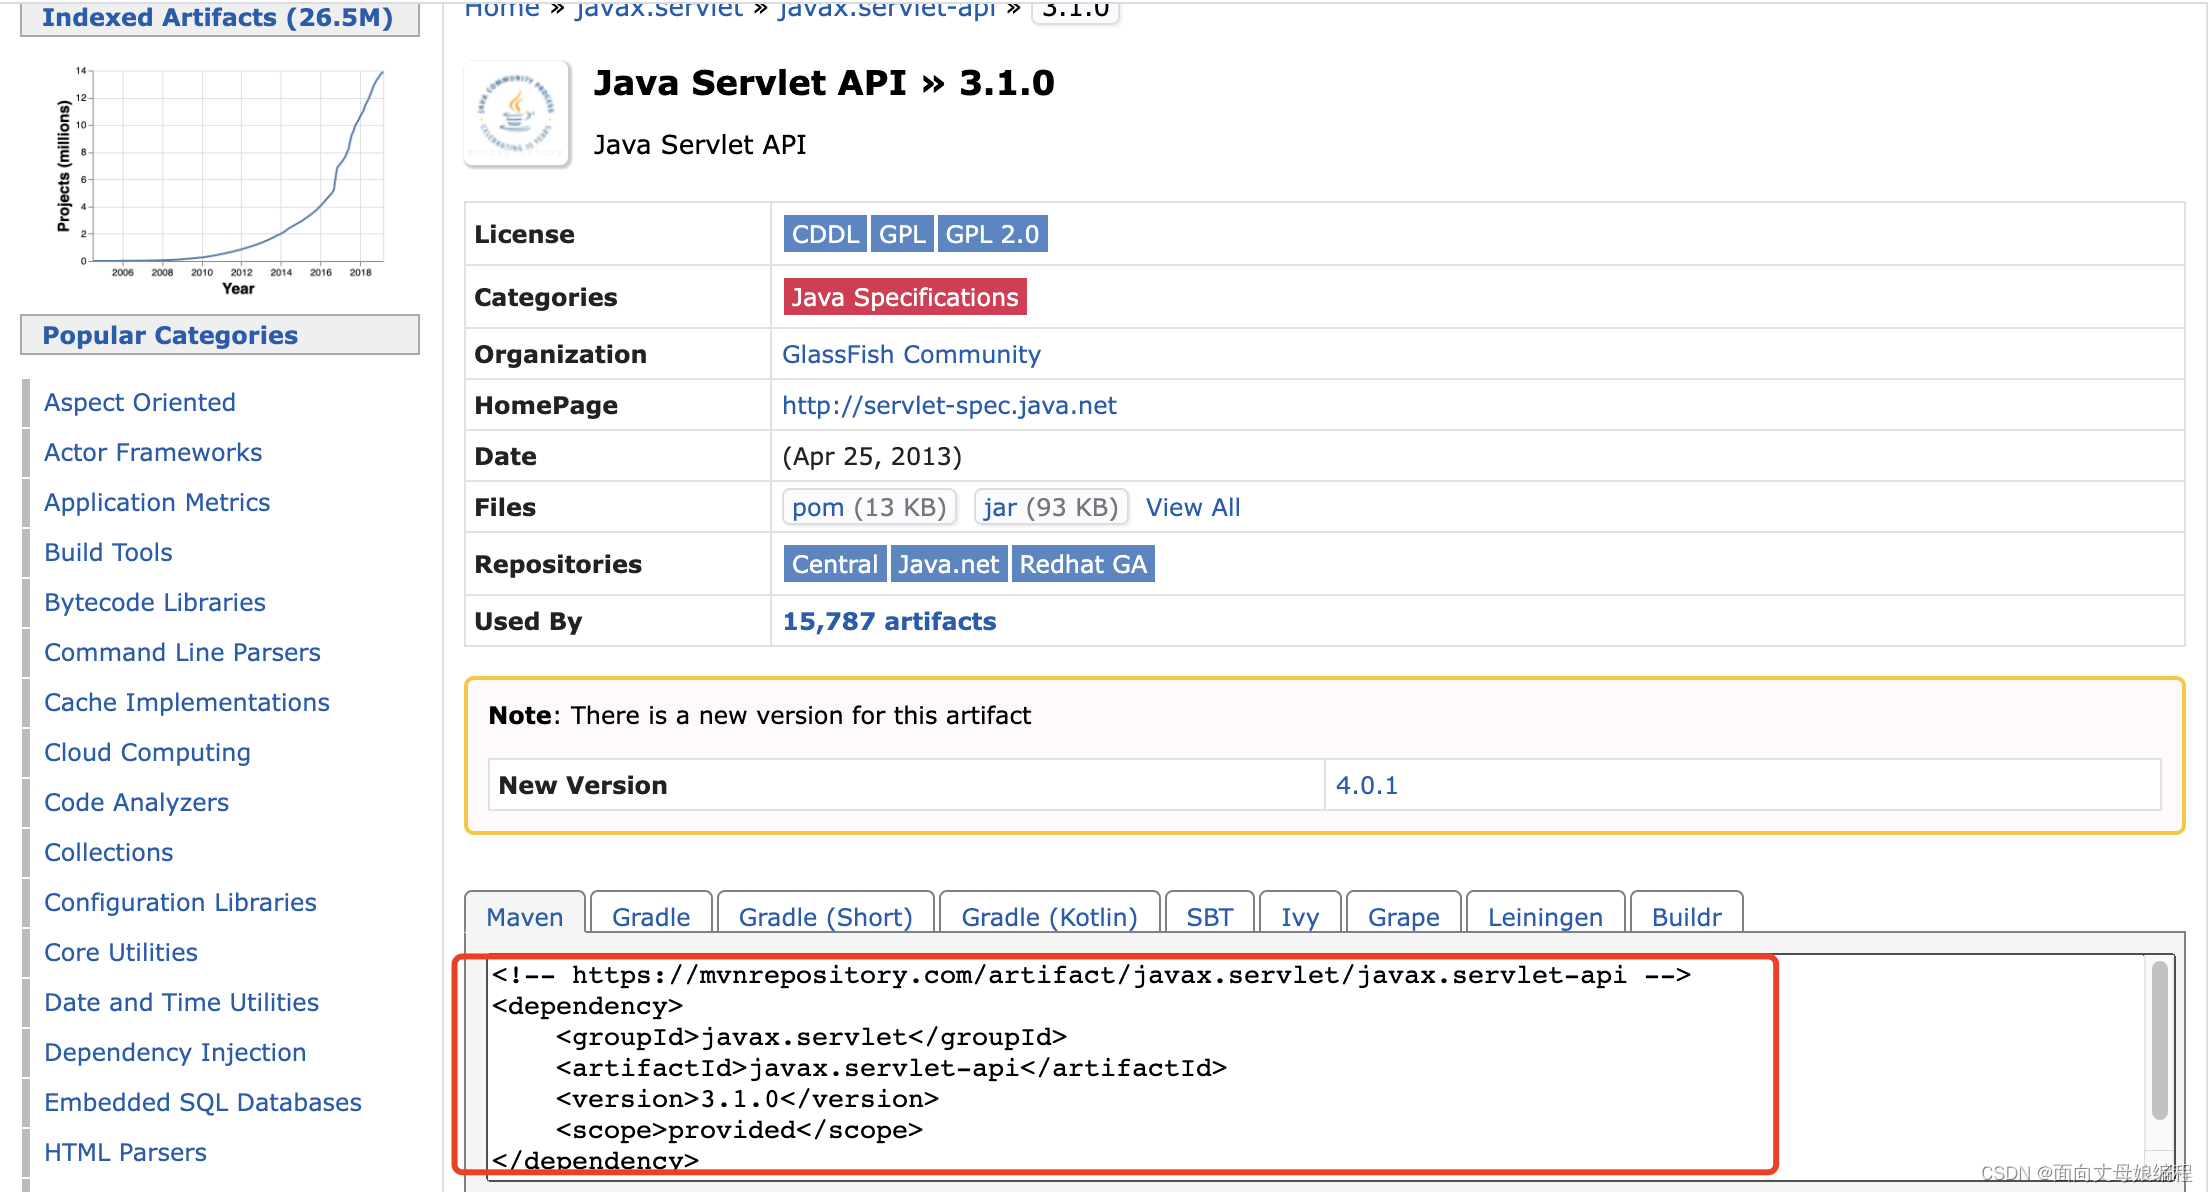2208x1192 pixels.
Task: Click inside the Maven dependency snippet textarea
Action: tap(1100, 1068)
